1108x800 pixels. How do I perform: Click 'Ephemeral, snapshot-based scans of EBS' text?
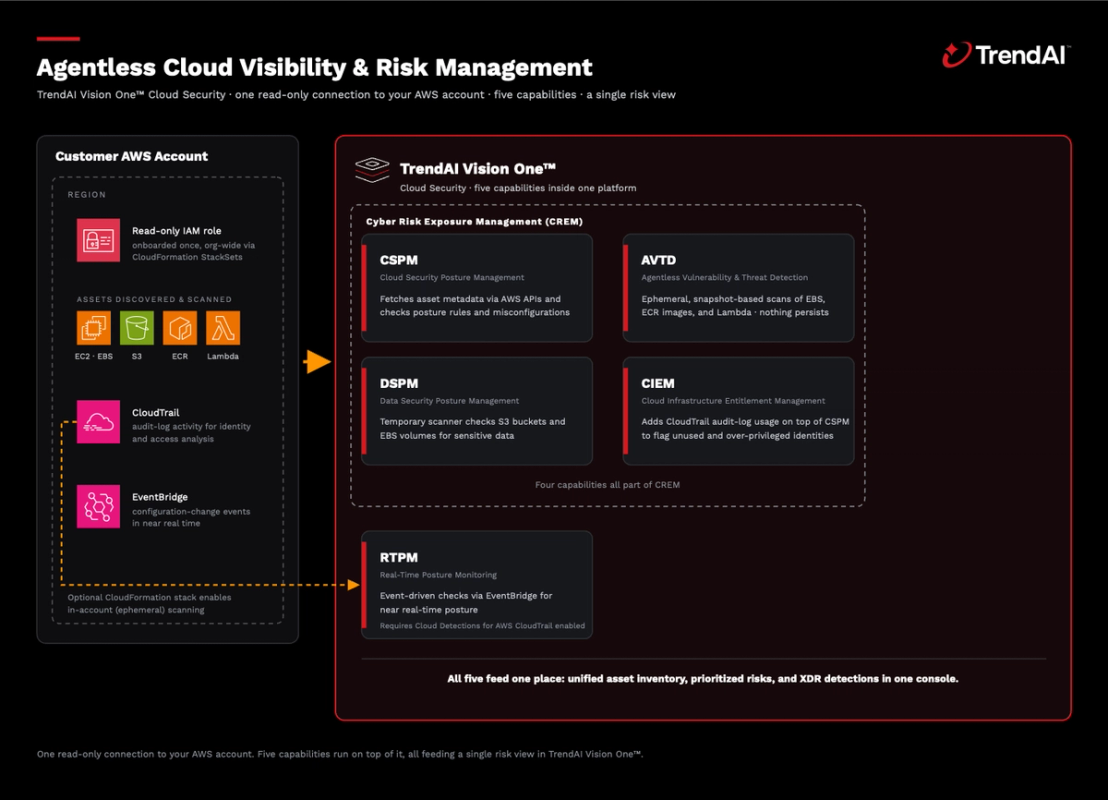733,299
